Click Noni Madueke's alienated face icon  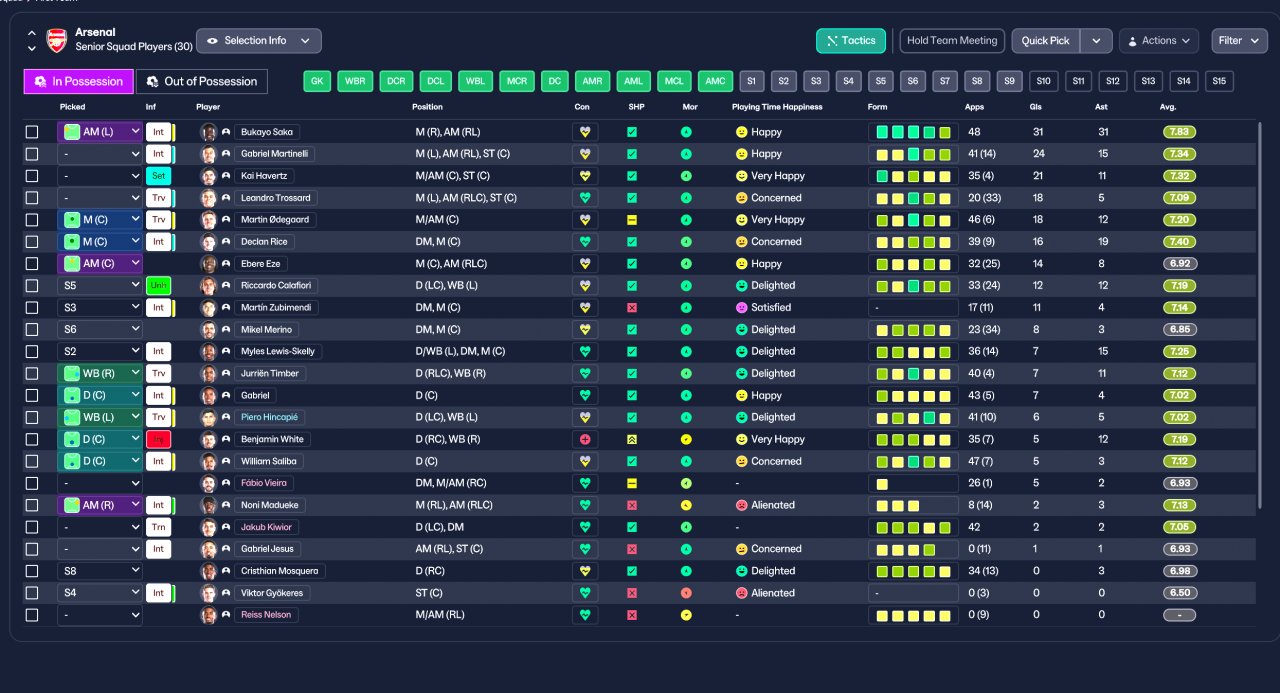pyautogui.click(x=742, y=505)
